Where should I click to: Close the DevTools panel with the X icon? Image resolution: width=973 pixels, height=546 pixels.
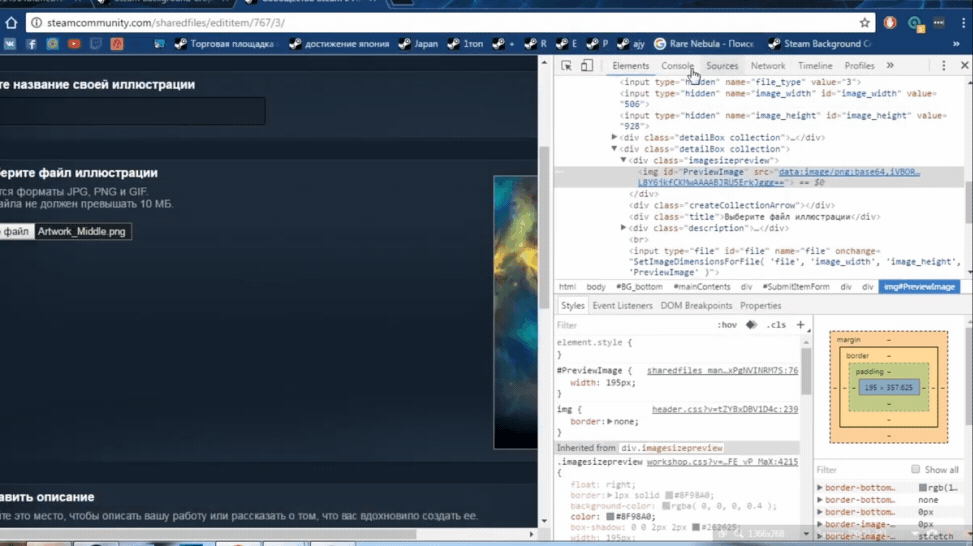(964, 65)
